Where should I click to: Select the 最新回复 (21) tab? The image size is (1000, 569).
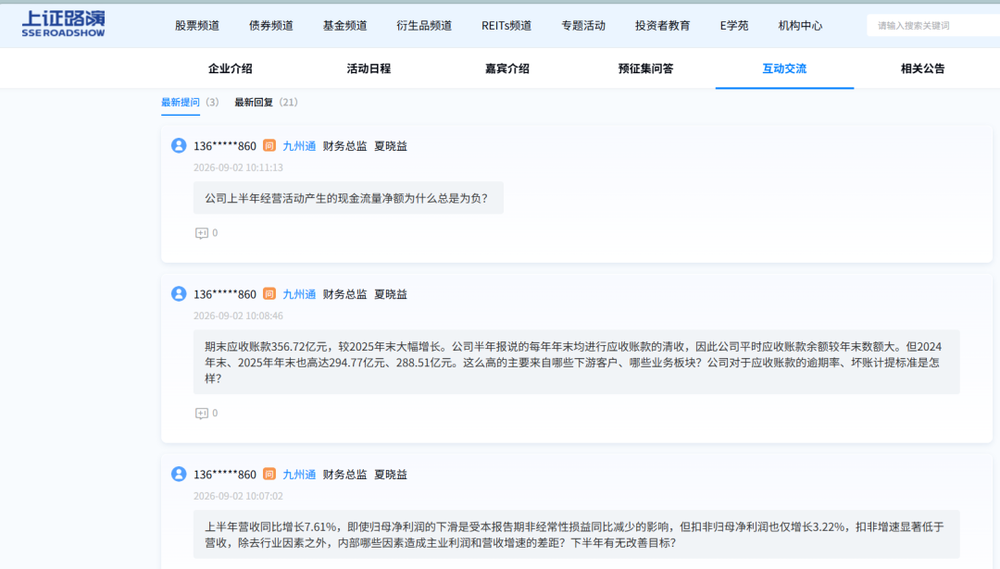click(266, 102)
